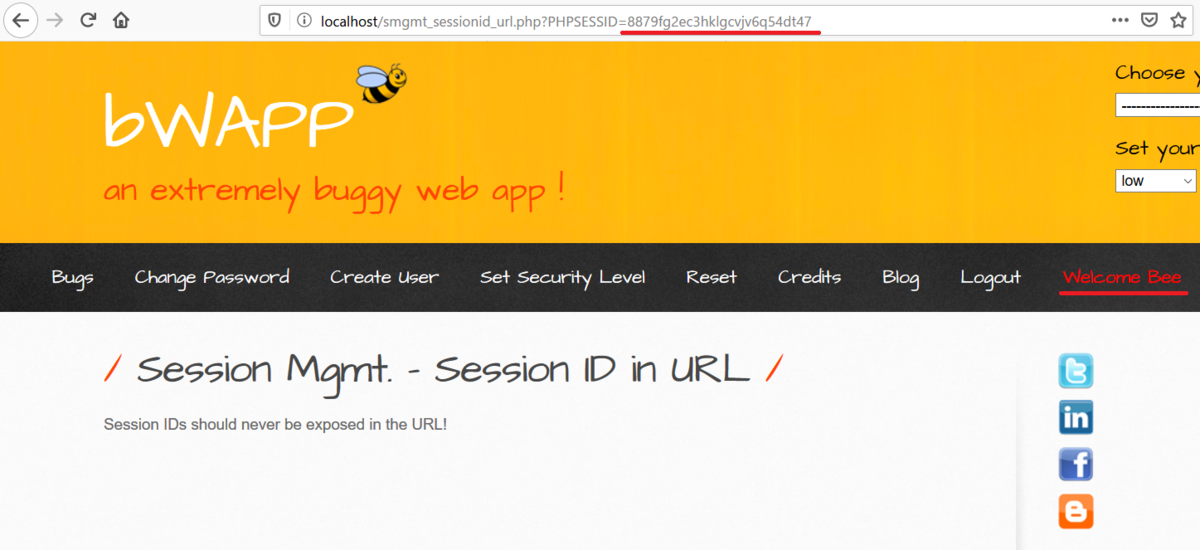This screenshot has height=550, width=1200.
Task: Click text Session IDs should never be exposed
Action: pyautogui.click(x=275, y=424)
